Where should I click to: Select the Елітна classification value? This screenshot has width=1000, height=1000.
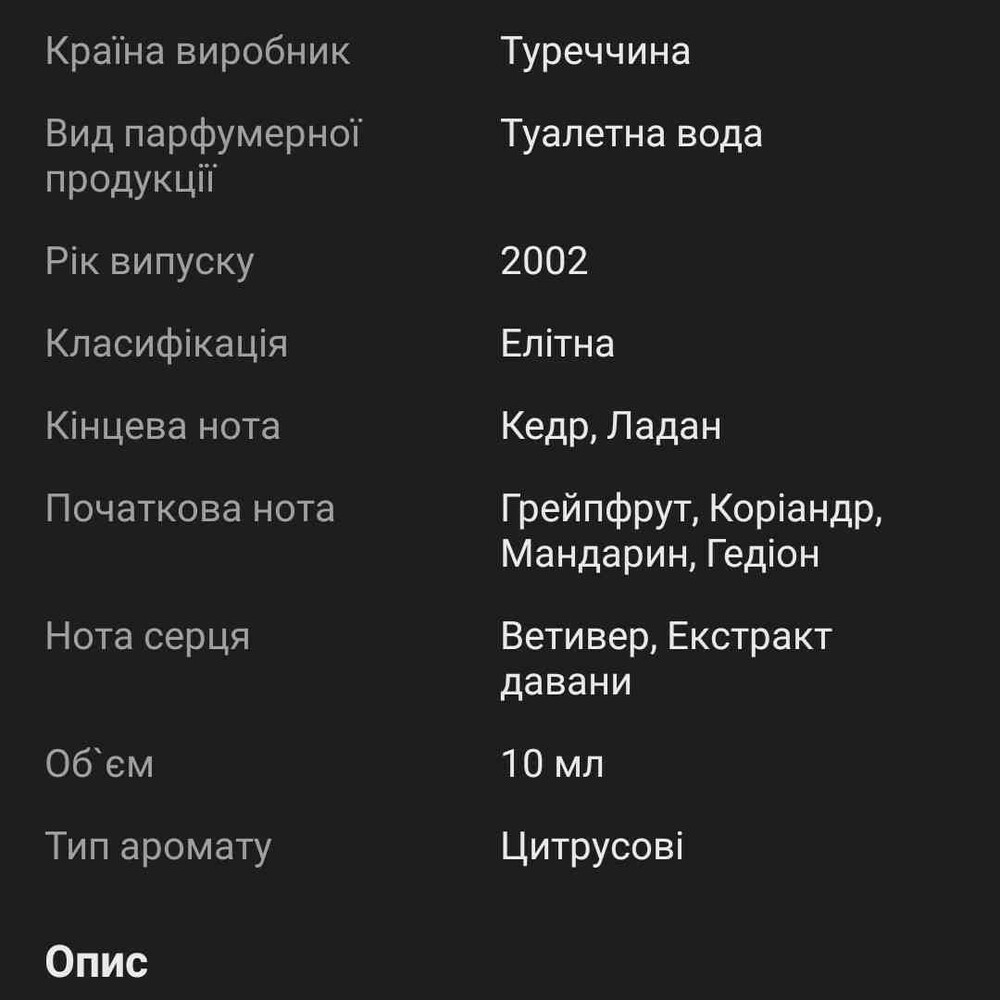pyautogui.click(x=557, y=344)
